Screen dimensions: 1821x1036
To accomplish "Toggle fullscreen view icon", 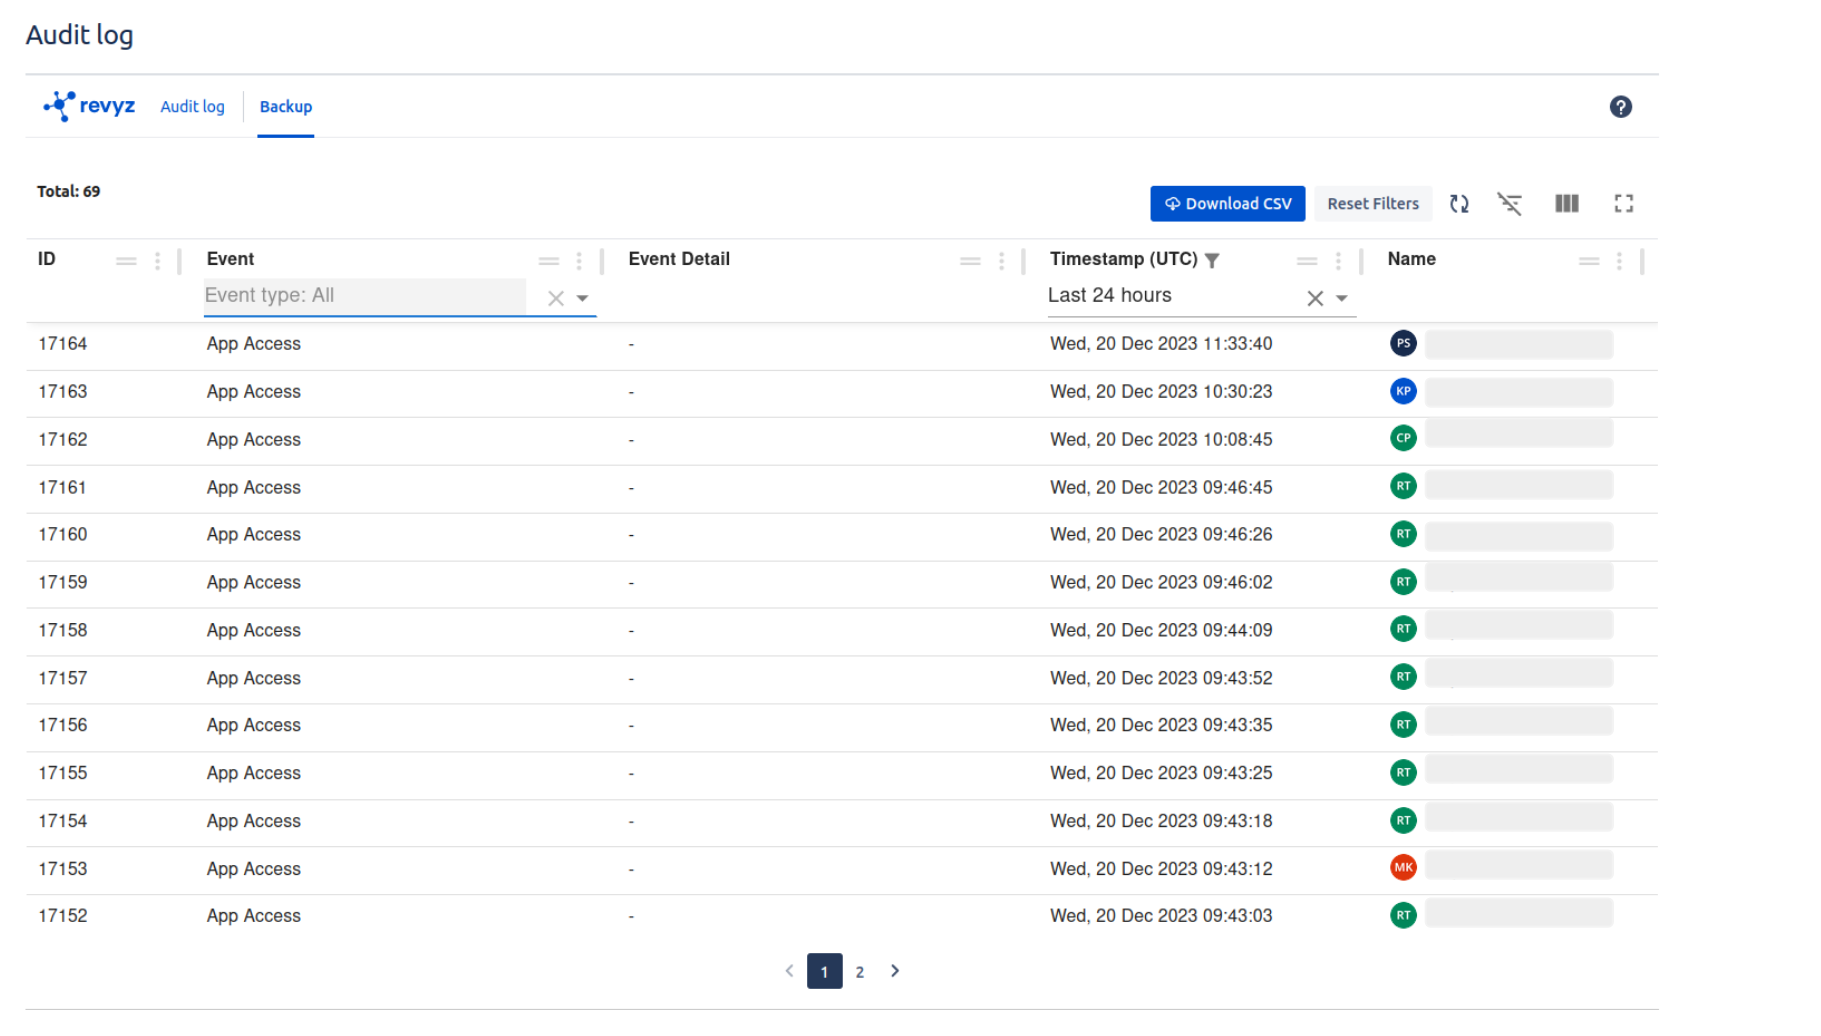I will pos(1623,204).
